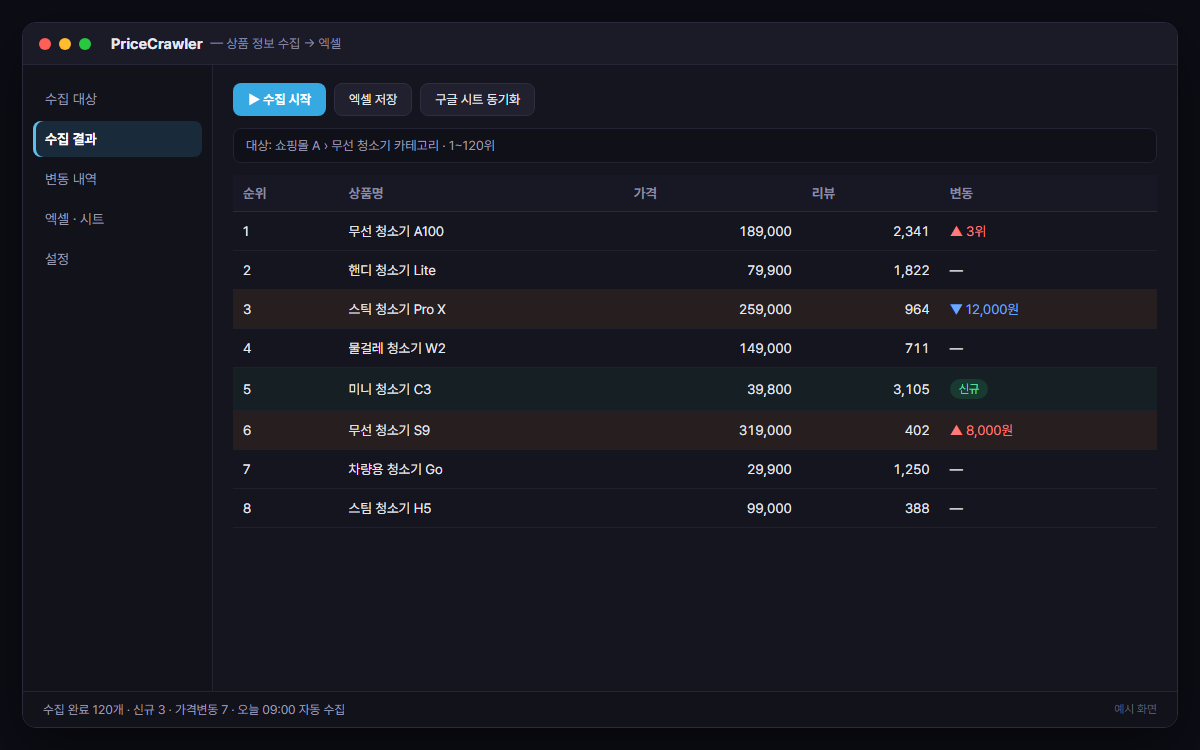The image size is (1200, 750).
Task: Click price cell 319,000
Action: (765, 430)
